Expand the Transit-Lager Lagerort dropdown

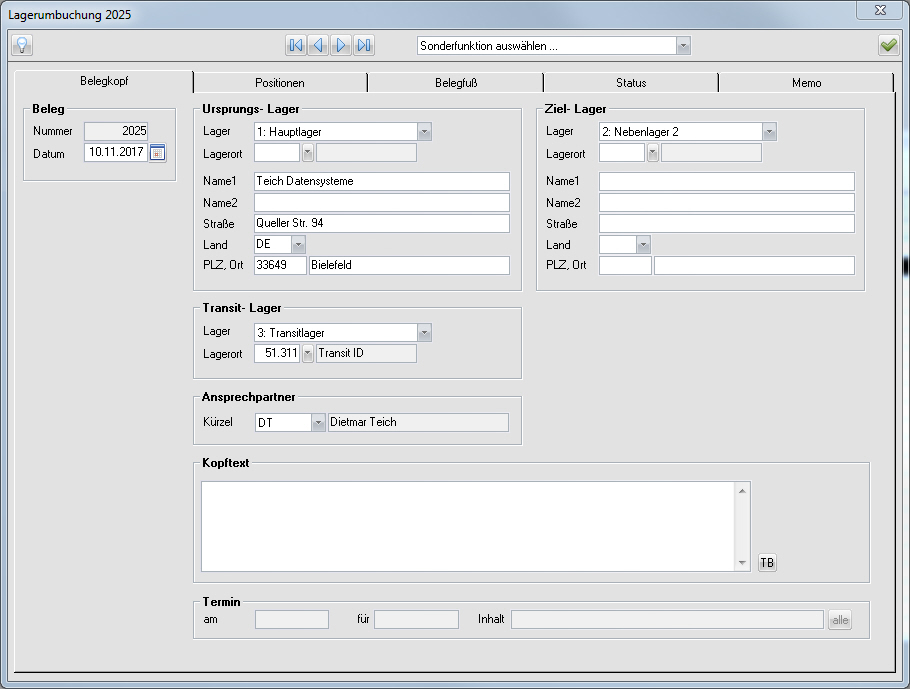308,353
